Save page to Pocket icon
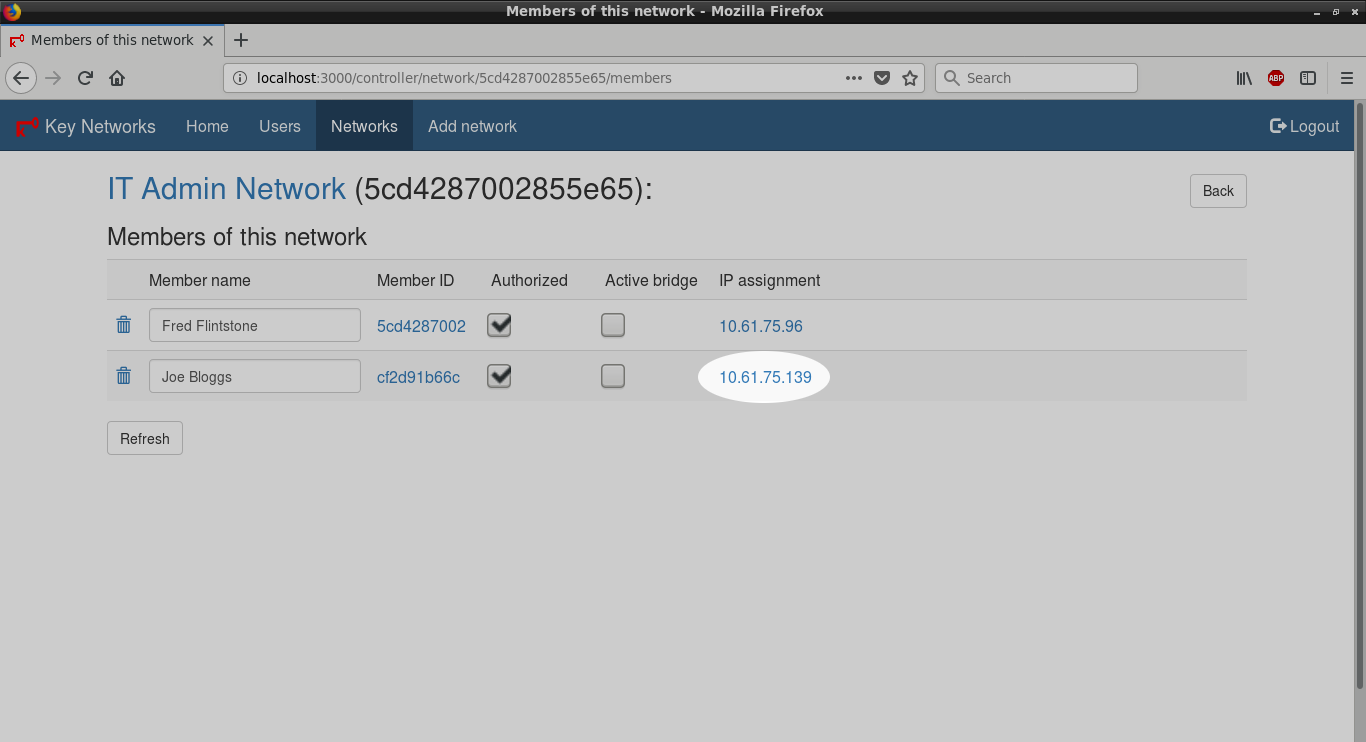The image size is (1366, 742). tap(882, 78)
